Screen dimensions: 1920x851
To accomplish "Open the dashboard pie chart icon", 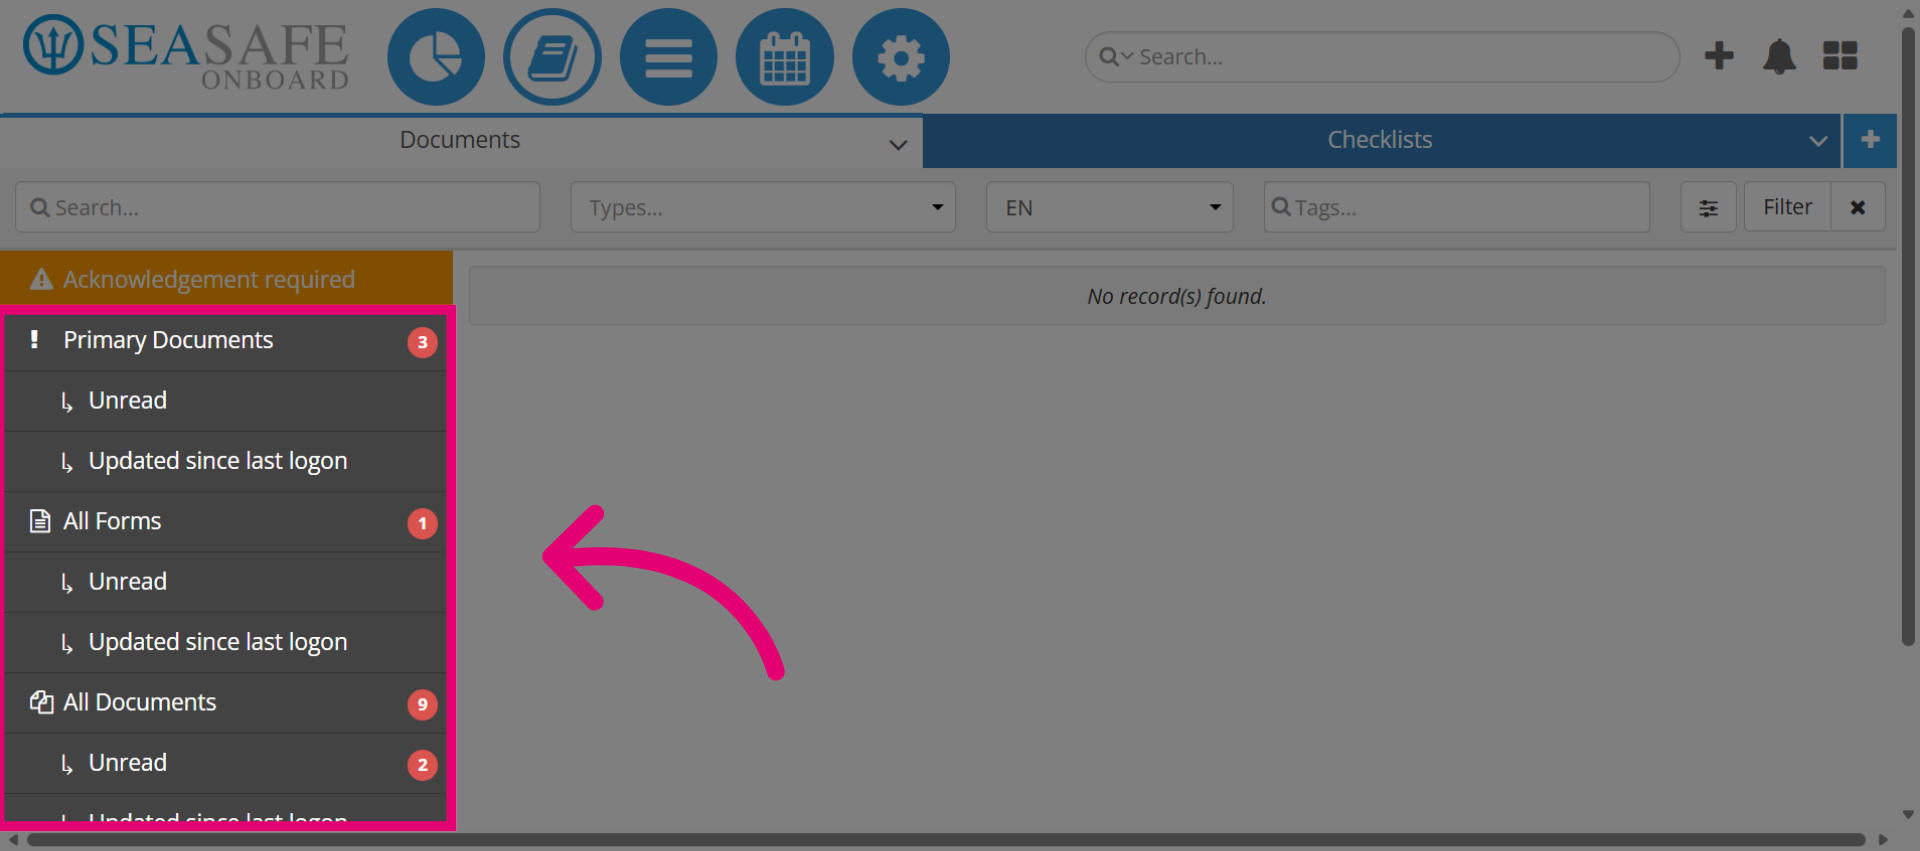I will pyautogui.click(x=436, y=57).
